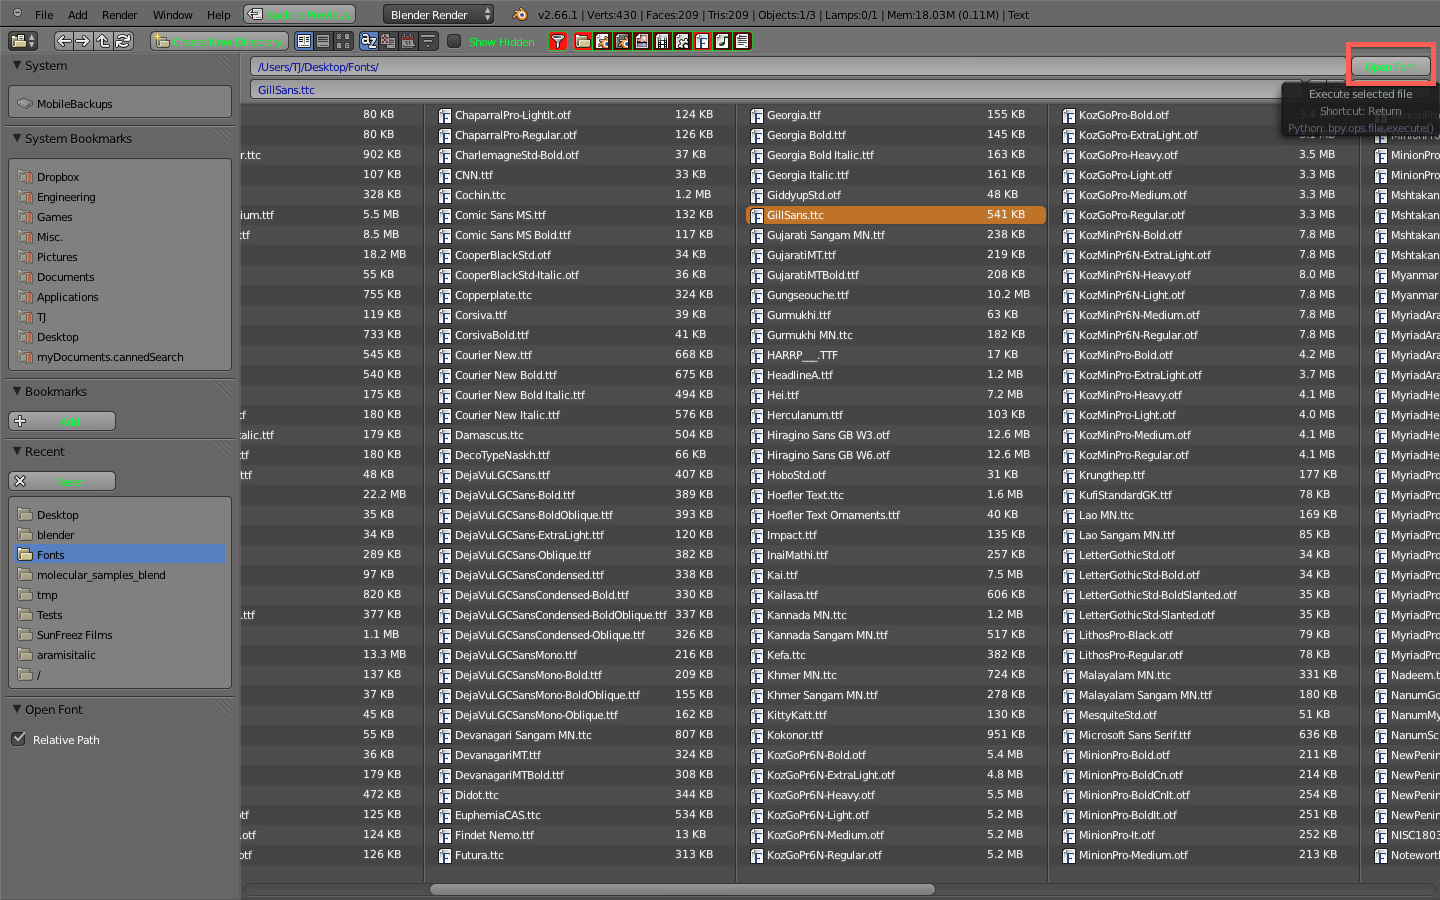Image resolution: width=1440 pixels, height=900 pixels.
Task: Open the Help menu
Action: [219, 15]
